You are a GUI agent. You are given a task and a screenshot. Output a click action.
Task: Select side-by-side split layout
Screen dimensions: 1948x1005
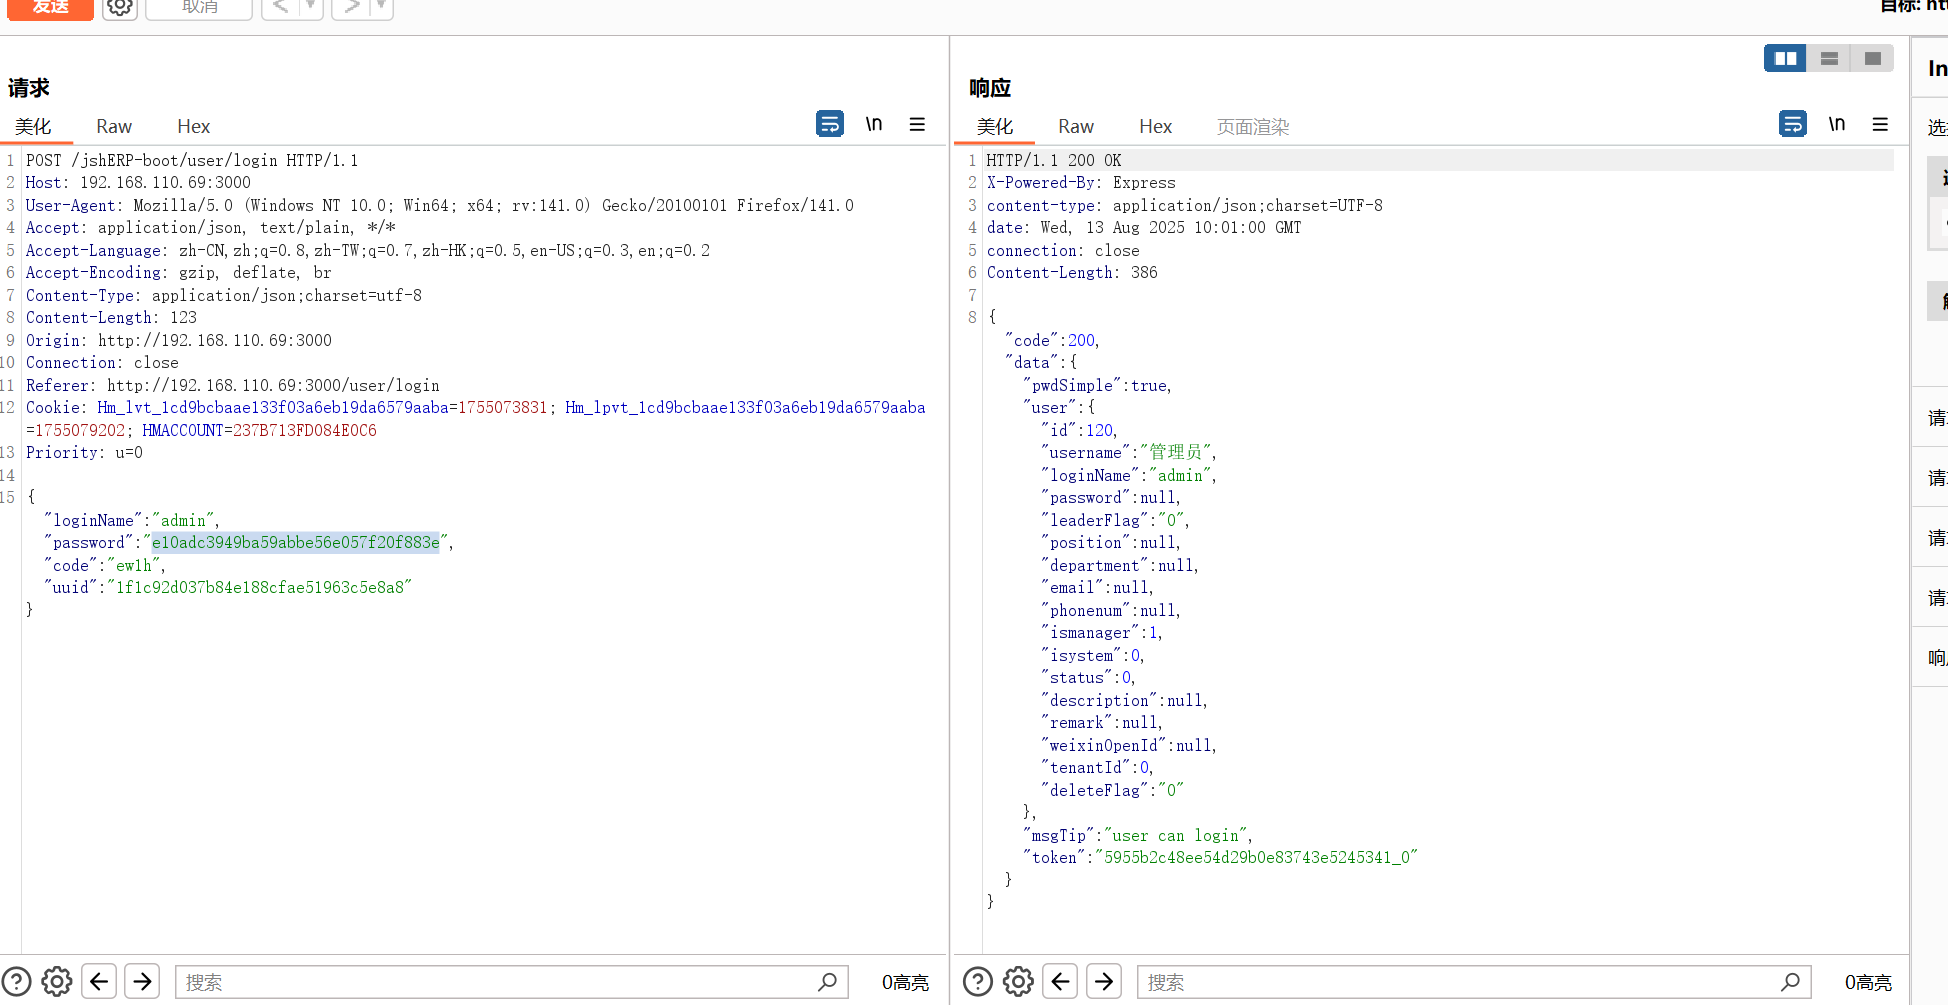click(1785, 59)
